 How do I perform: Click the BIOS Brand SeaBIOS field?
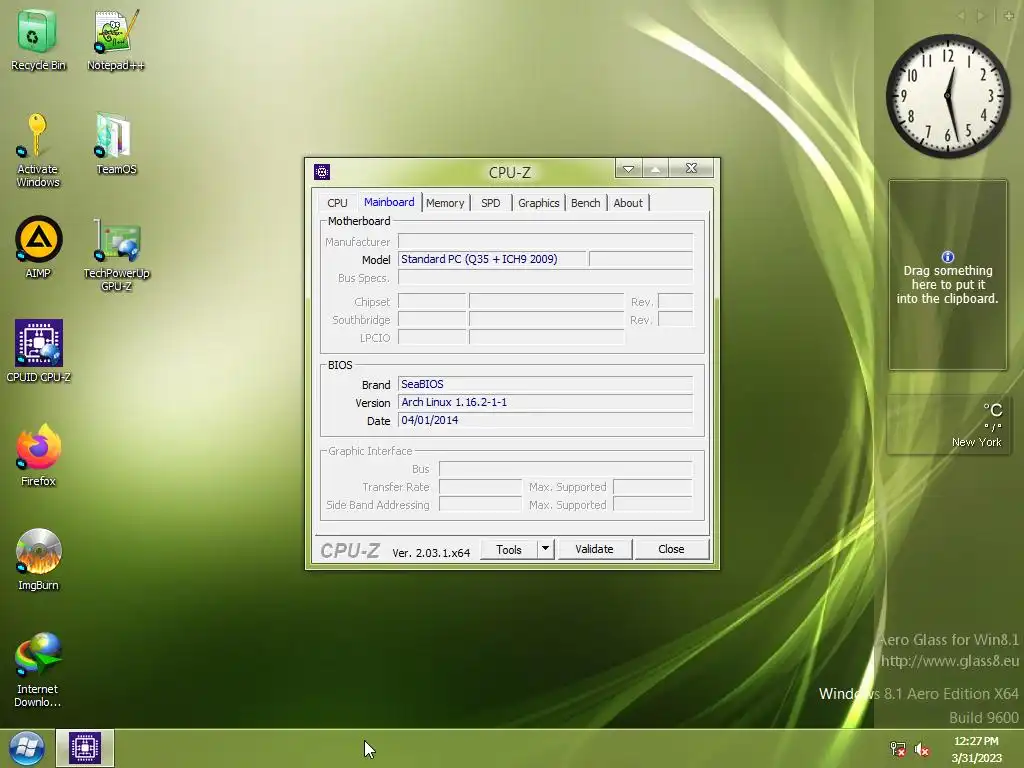pos(545,384)
